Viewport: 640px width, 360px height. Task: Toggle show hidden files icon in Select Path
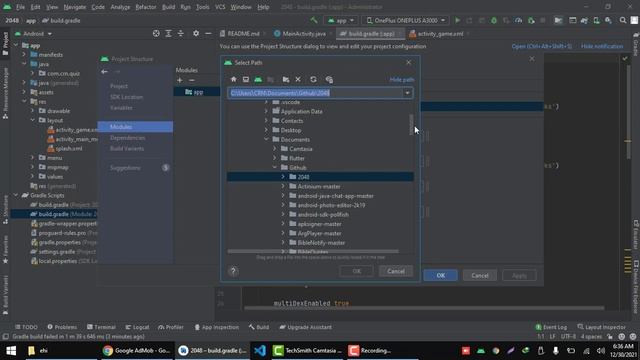(x=329, y=80)
